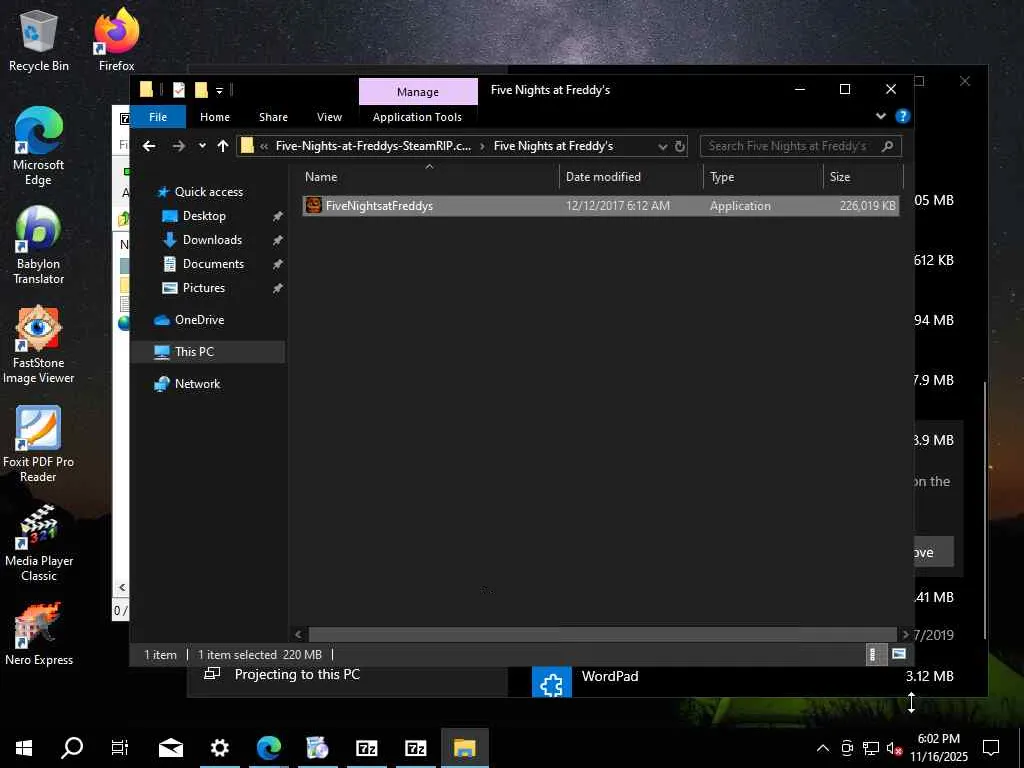Image resolution: width=1024 pixels, height=768 pixels.
Task: Select the FiveNightsatFreddys application file
Action: click(600, 206)
